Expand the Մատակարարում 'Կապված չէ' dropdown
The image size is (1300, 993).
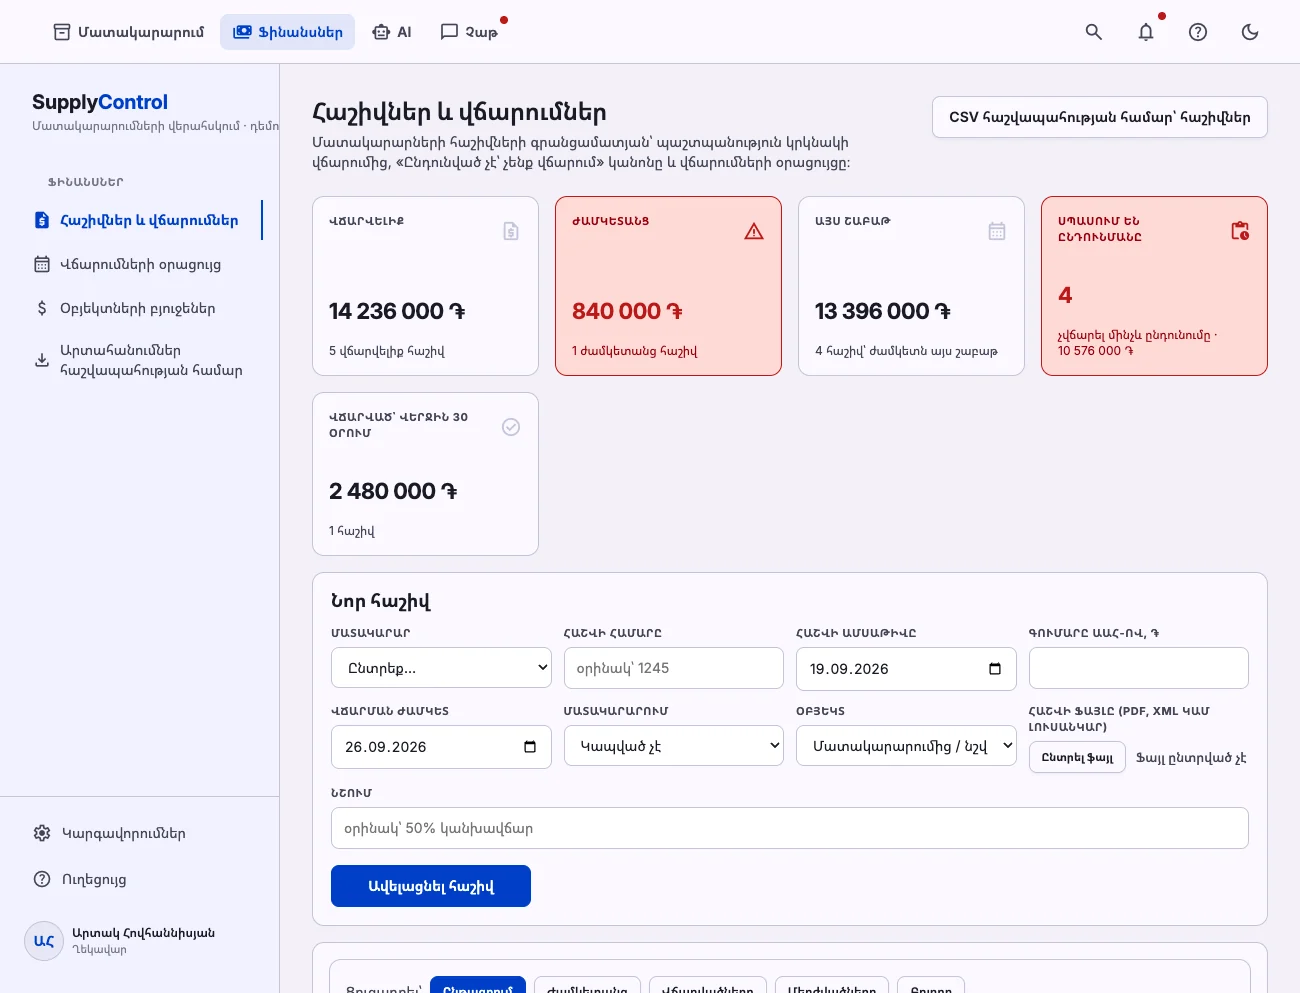[x=674, y=746]
